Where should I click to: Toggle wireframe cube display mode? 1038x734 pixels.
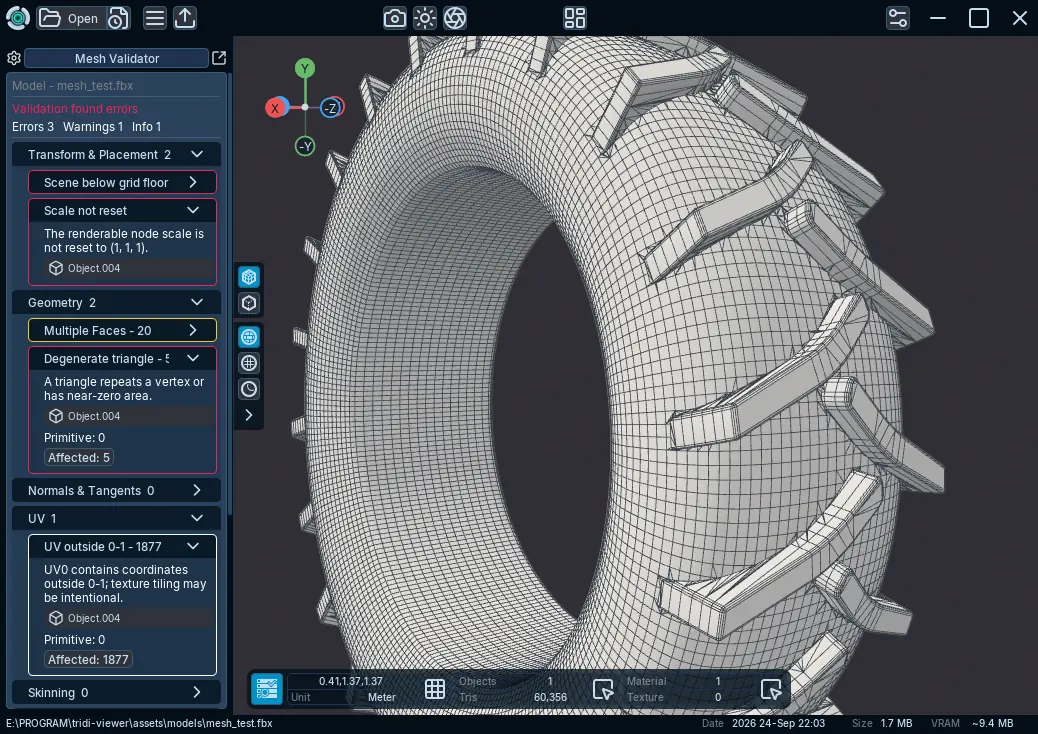[x=249, y=277]
